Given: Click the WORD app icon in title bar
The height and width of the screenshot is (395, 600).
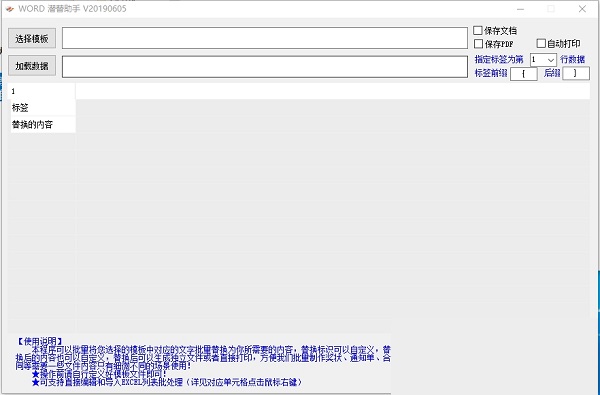Looking at the screenshot, I should (x=10, y=9).
